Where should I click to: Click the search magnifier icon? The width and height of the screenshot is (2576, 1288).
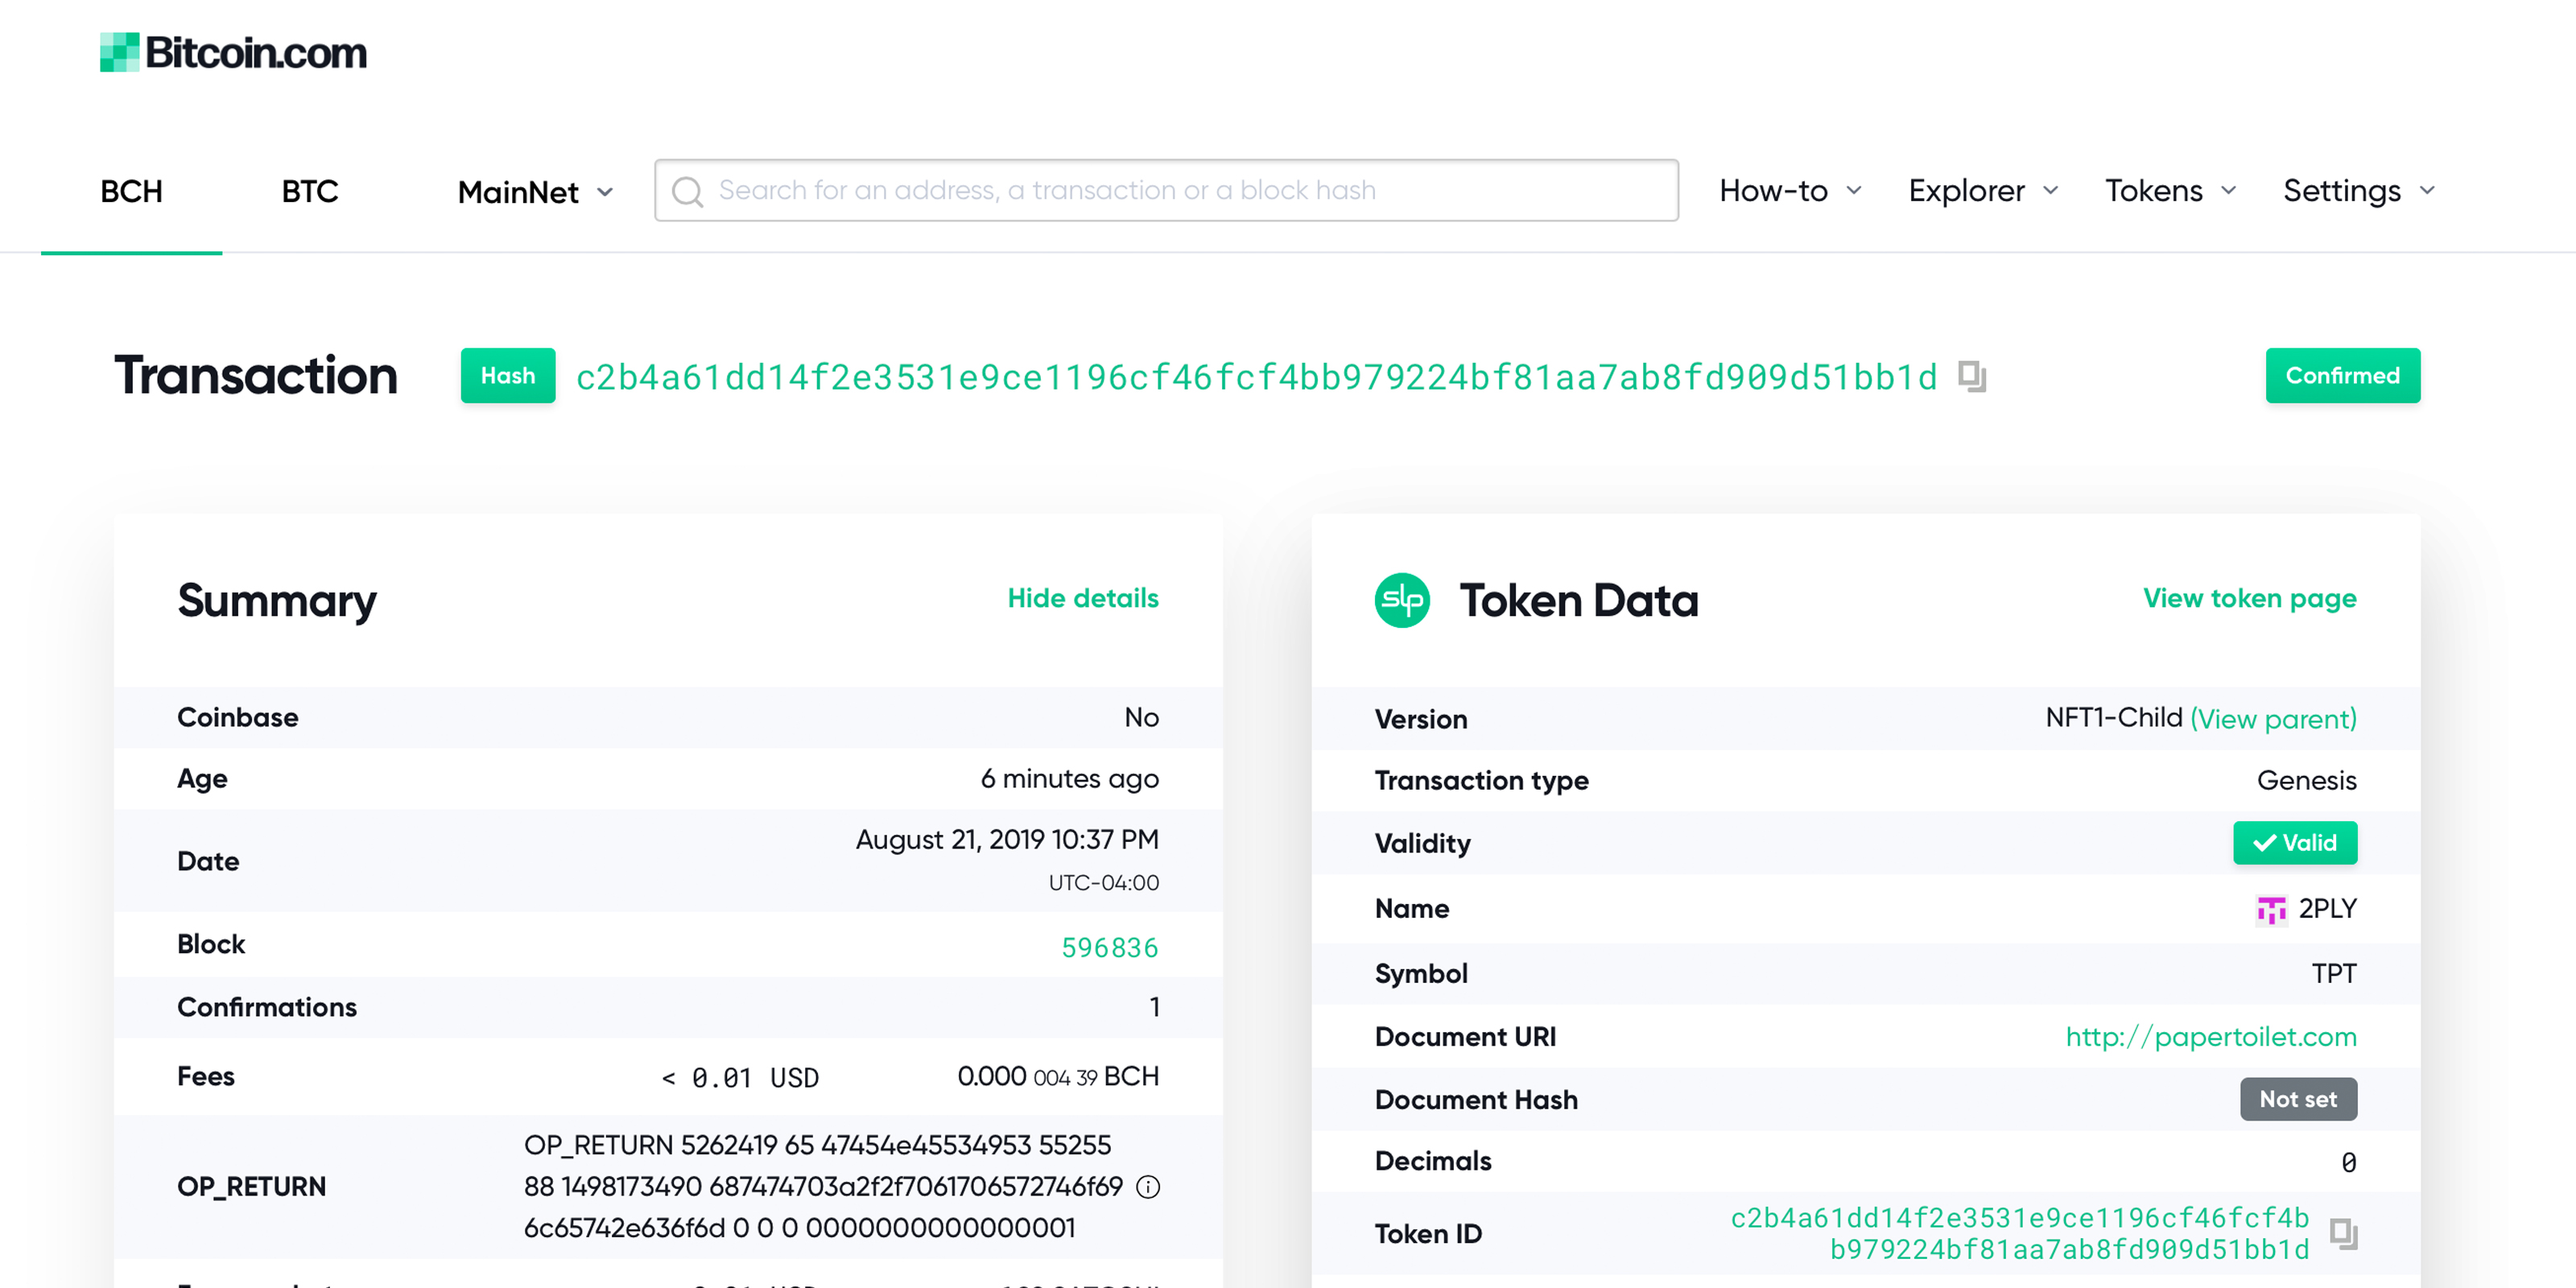(x=687, y=191)
